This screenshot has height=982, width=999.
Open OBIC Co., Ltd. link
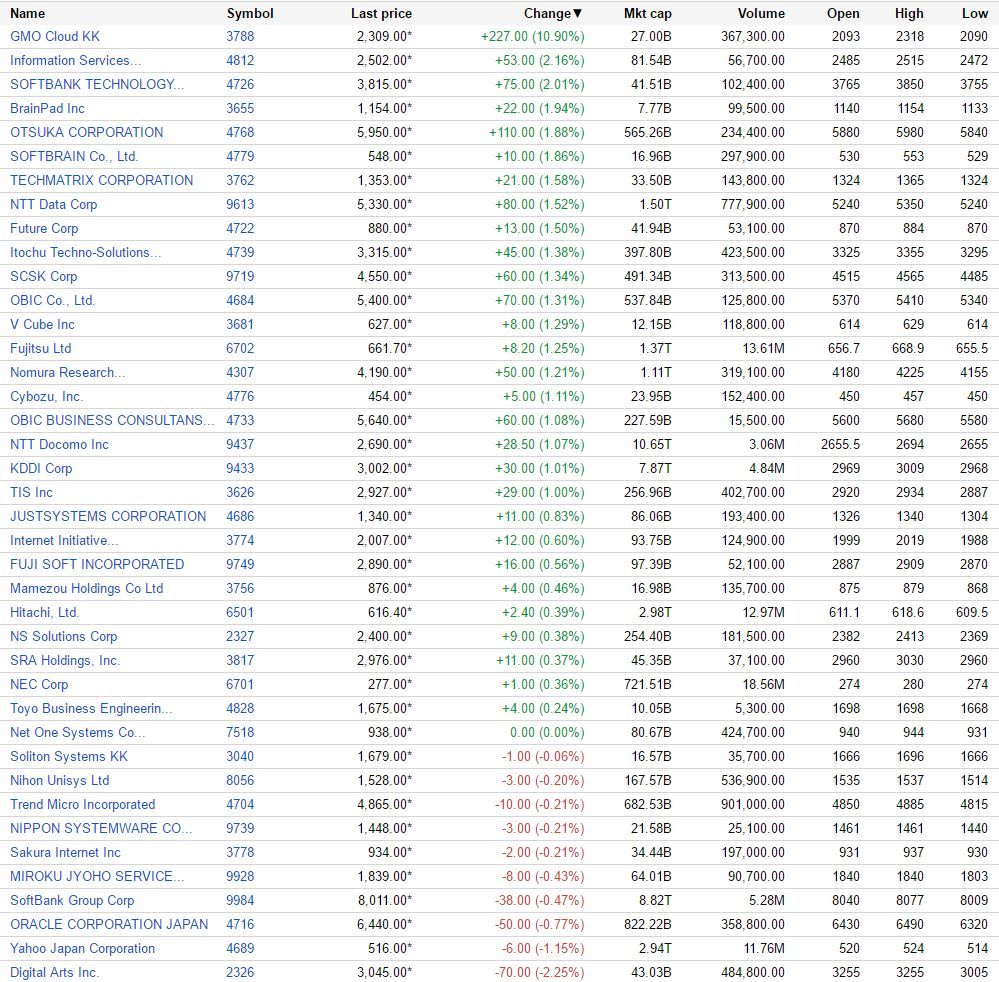pos(52,300)
